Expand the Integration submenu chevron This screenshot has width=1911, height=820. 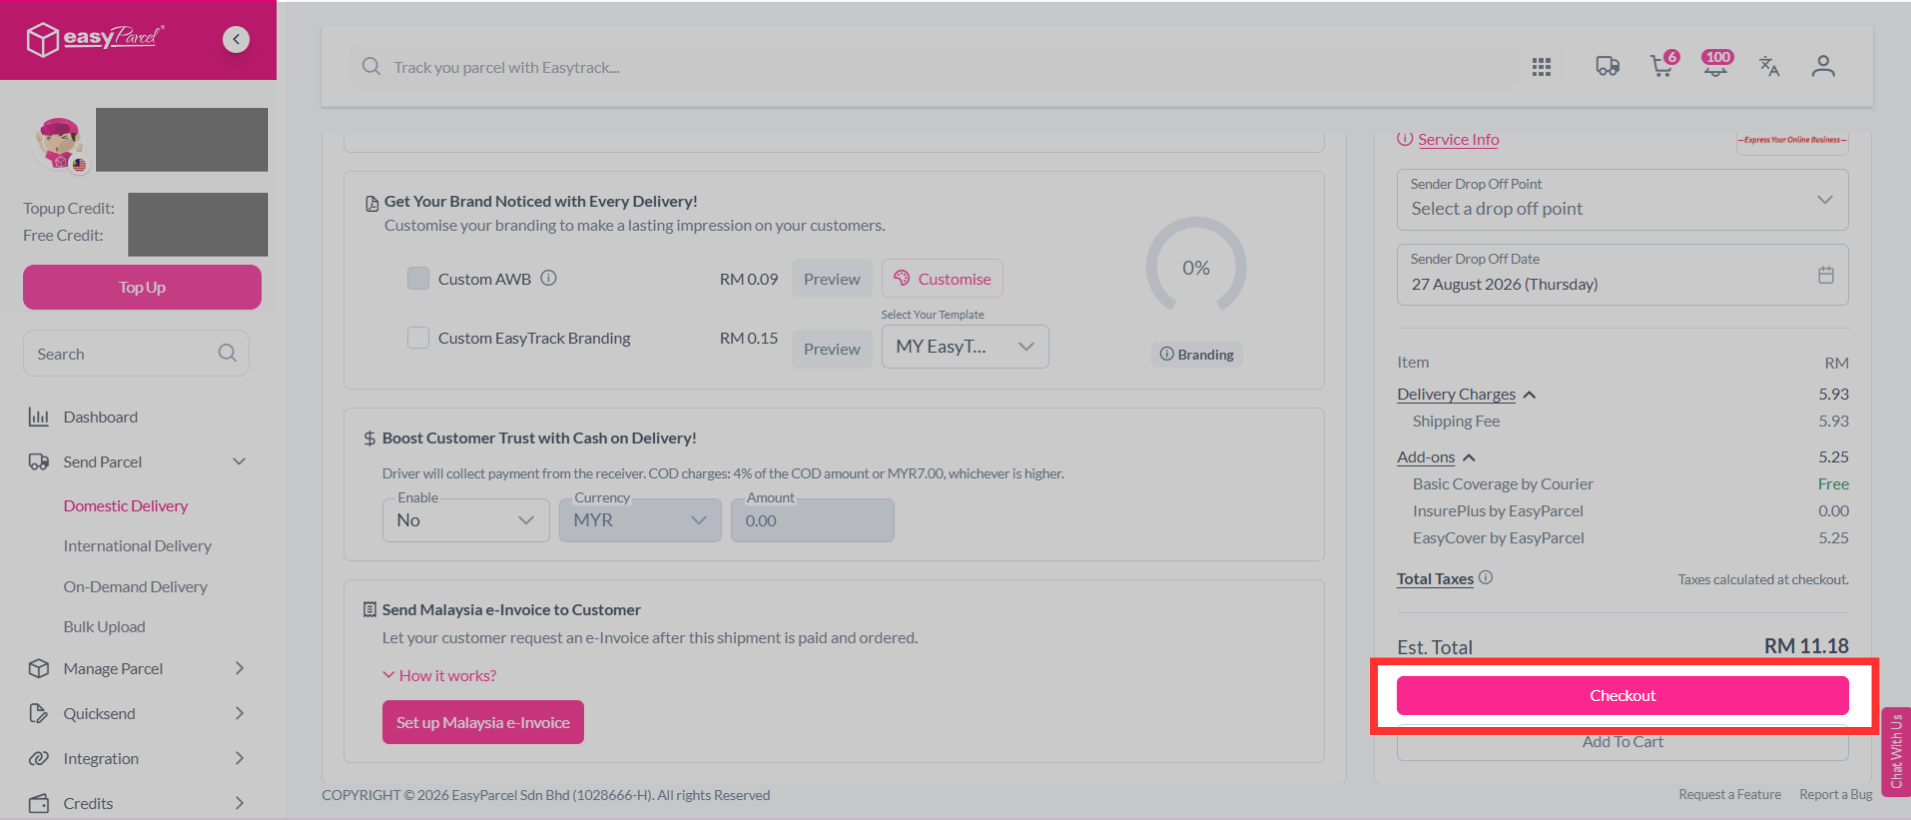point(239,758)
